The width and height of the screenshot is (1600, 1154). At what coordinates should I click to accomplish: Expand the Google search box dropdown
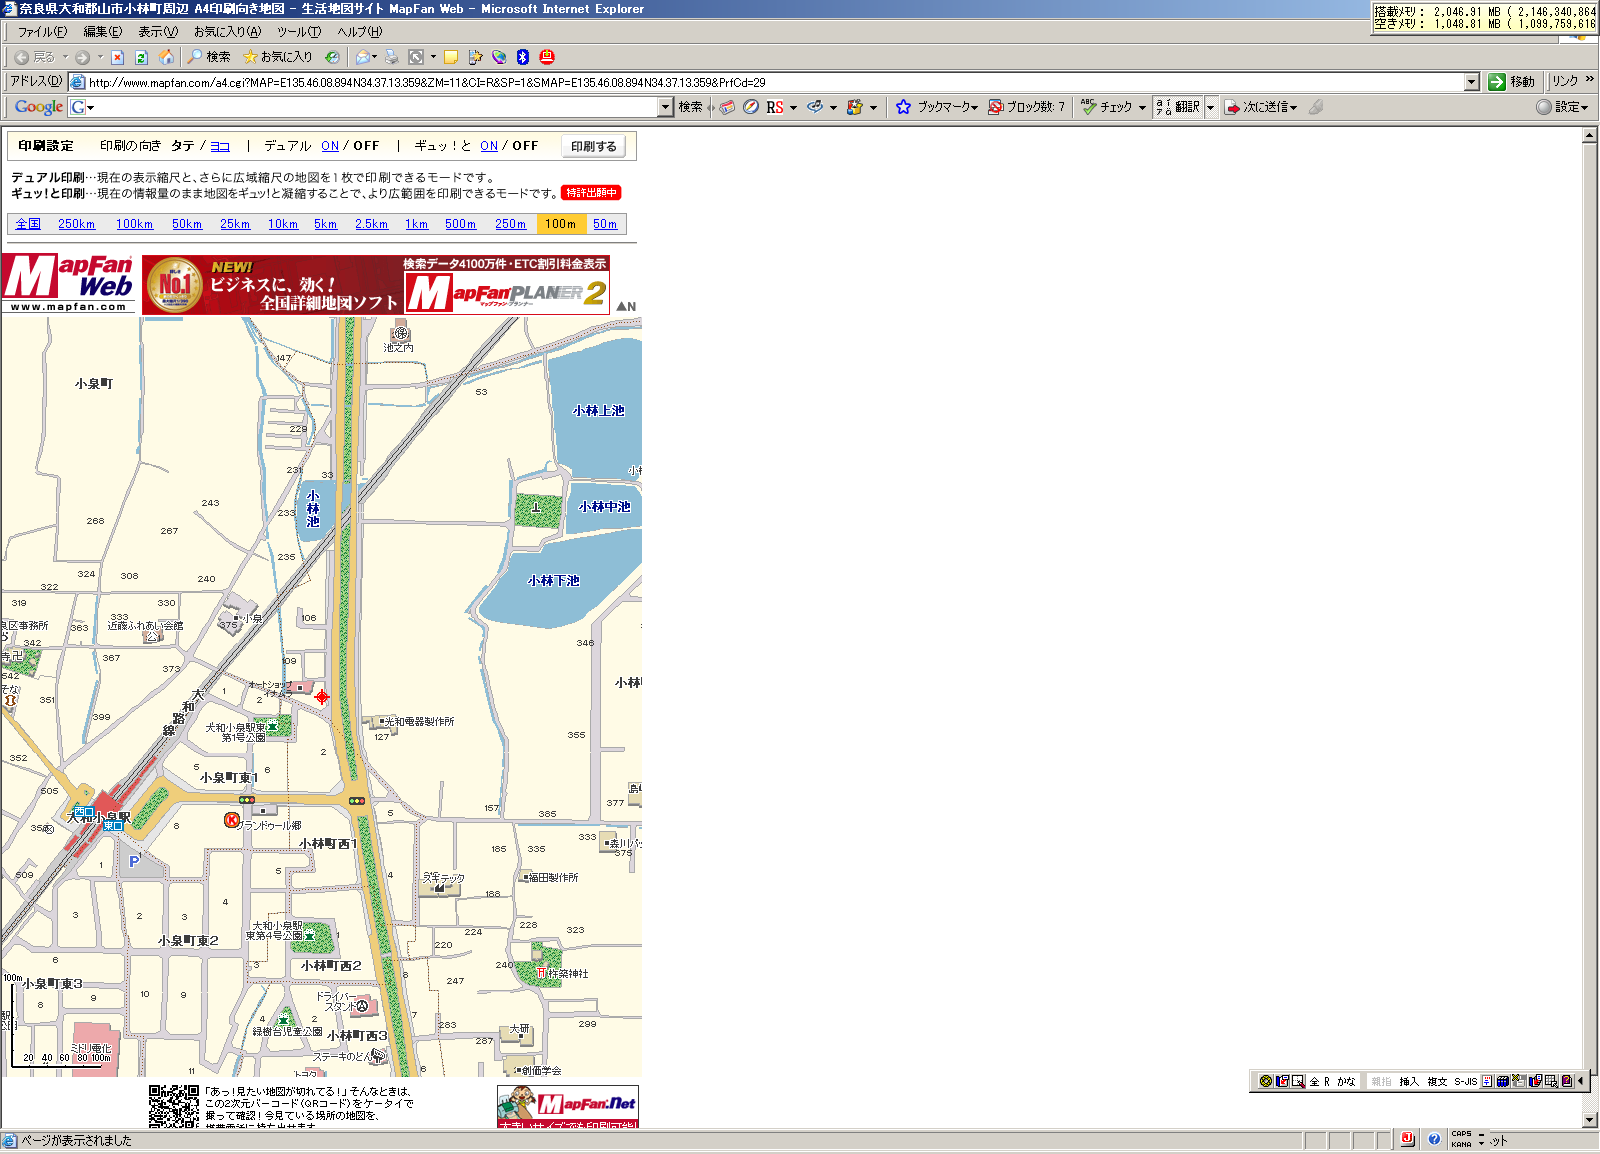pyautogui.click(x=666, y=107)
